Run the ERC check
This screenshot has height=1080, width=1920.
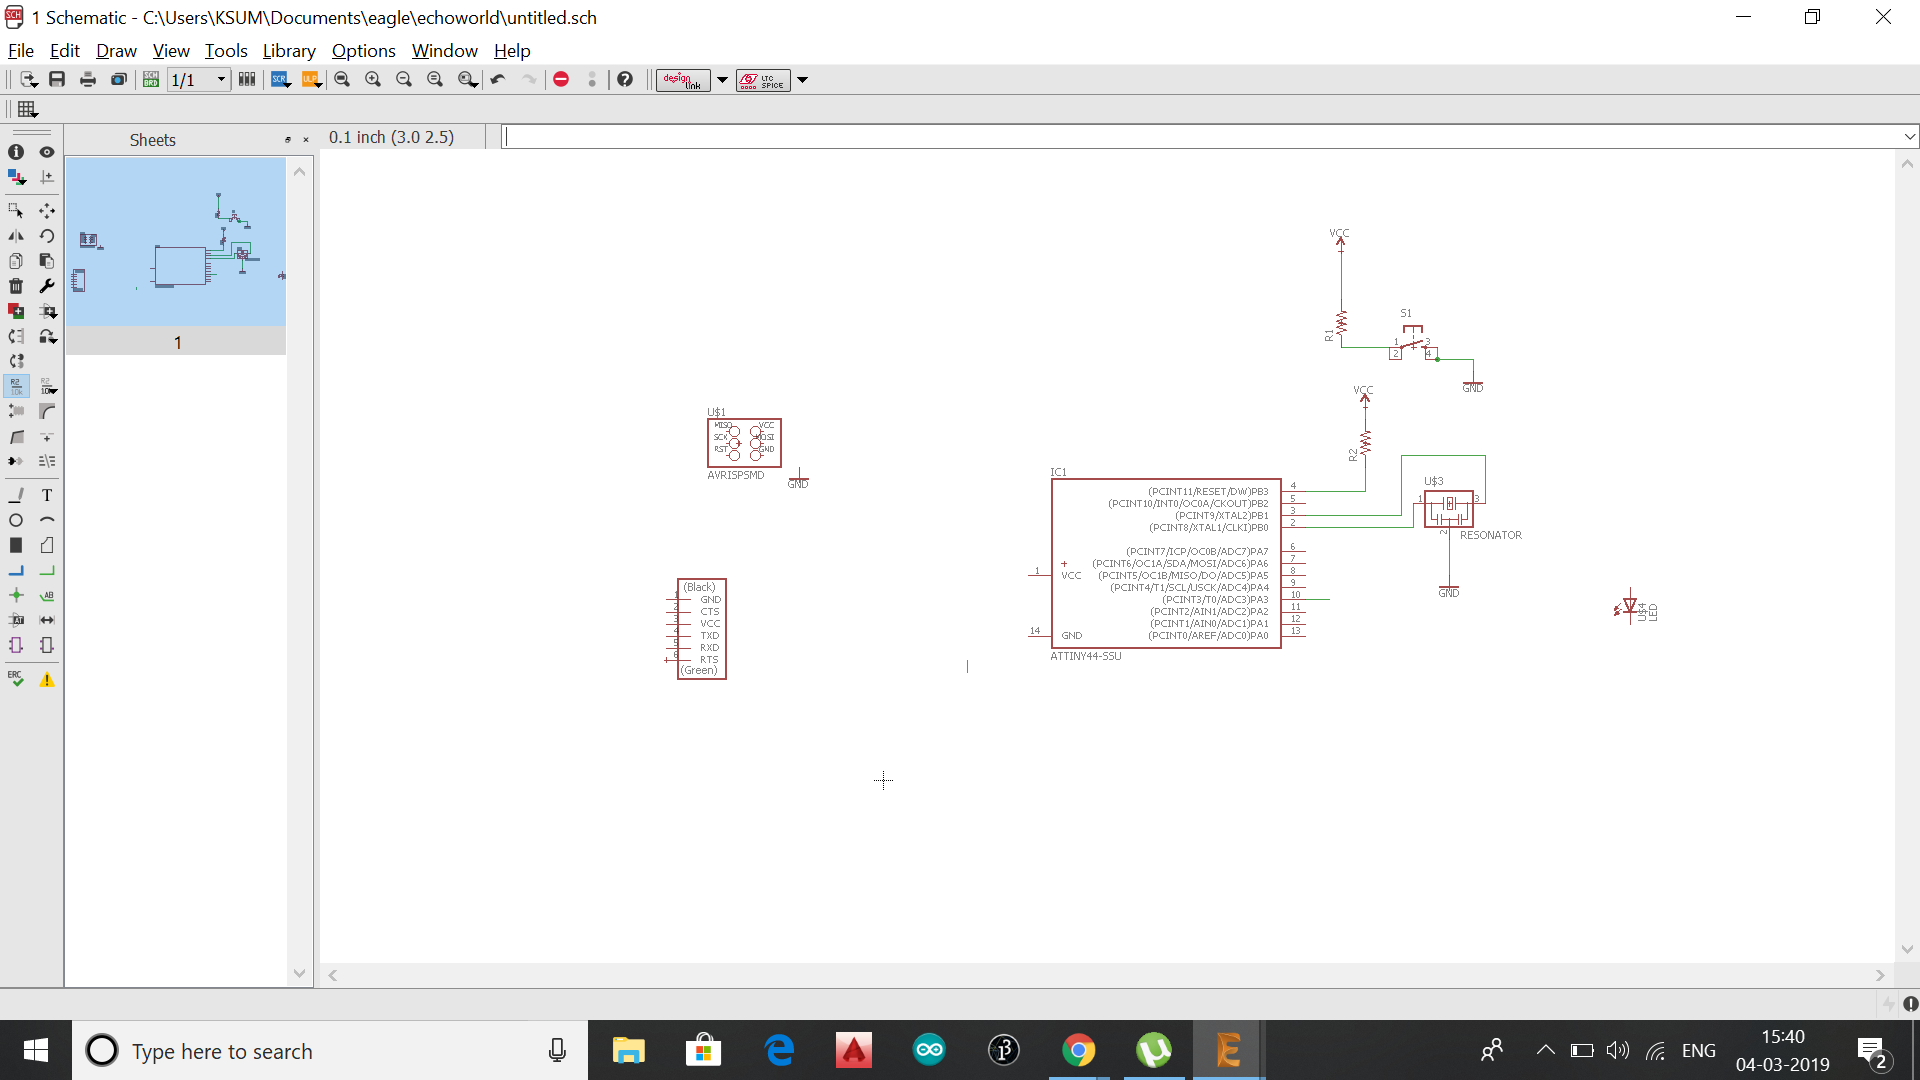click(x=16, y=679)
